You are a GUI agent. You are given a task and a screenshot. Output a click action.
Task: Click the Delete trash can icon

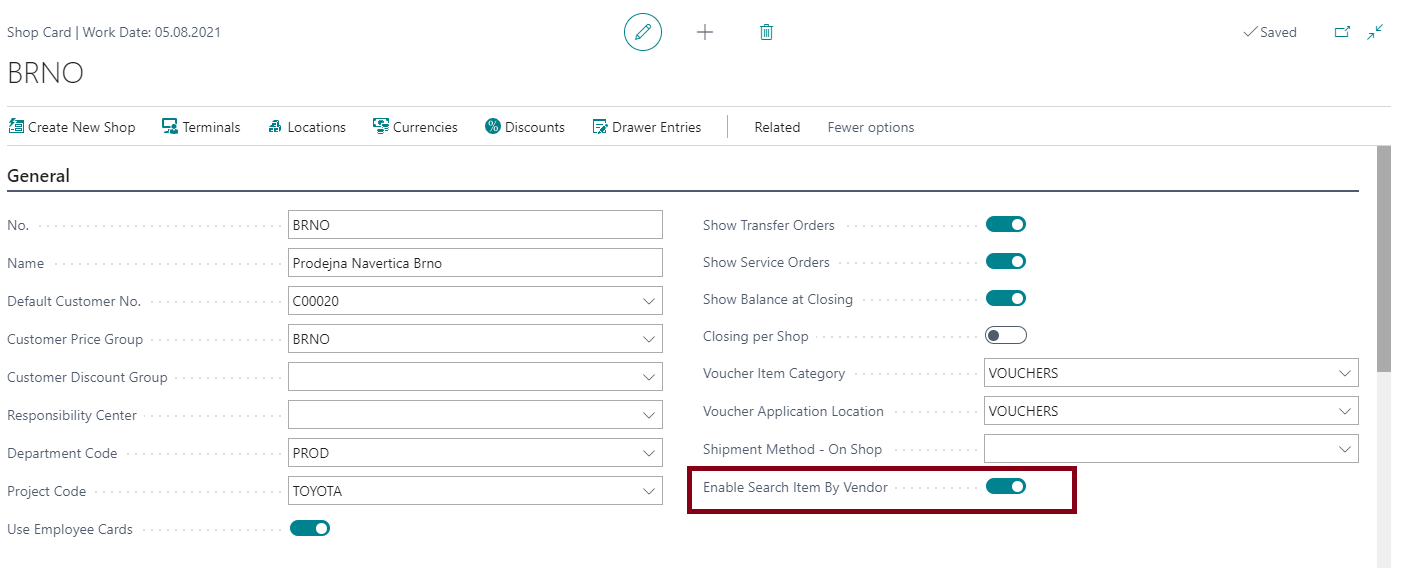coord(766,32)
